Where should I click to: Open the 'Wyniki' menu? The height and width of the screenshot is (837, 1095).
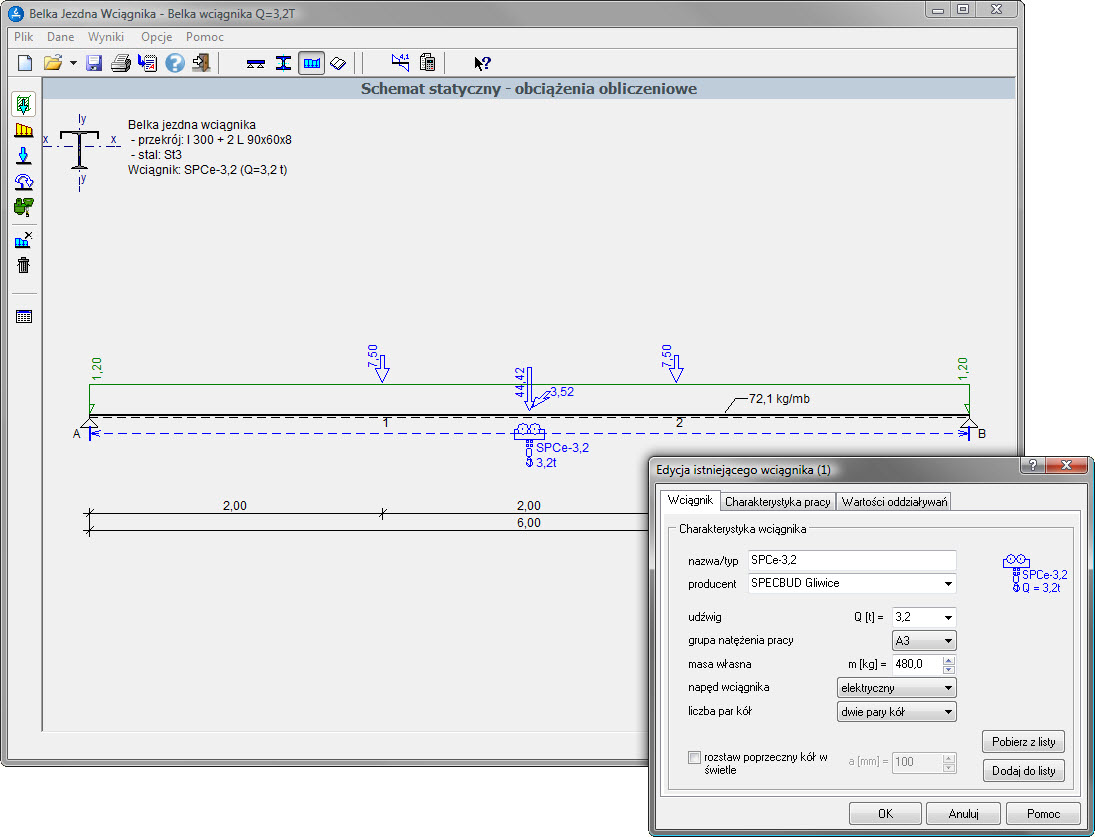point(106,37)
